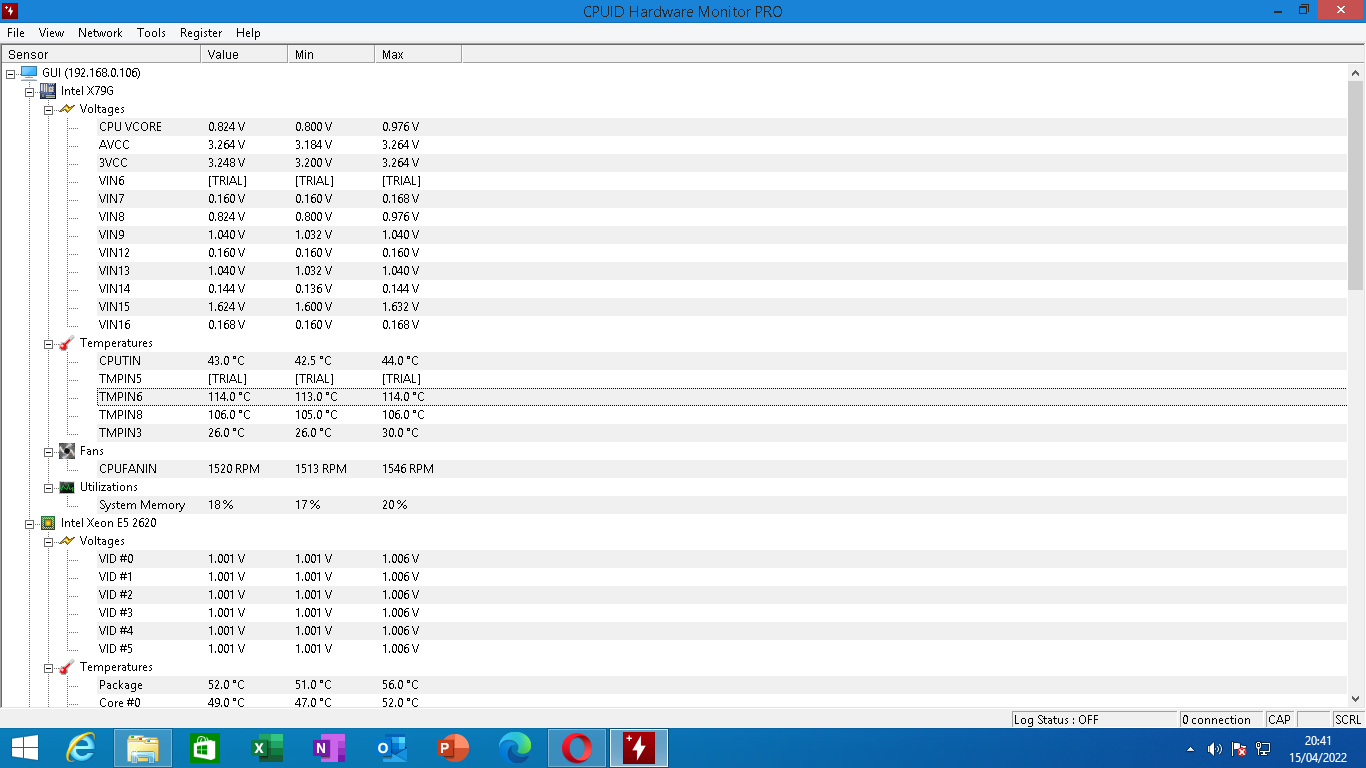
Task: Click the CPU chip icon for Xeon E5 2620
Action: [x=47, y=523]
